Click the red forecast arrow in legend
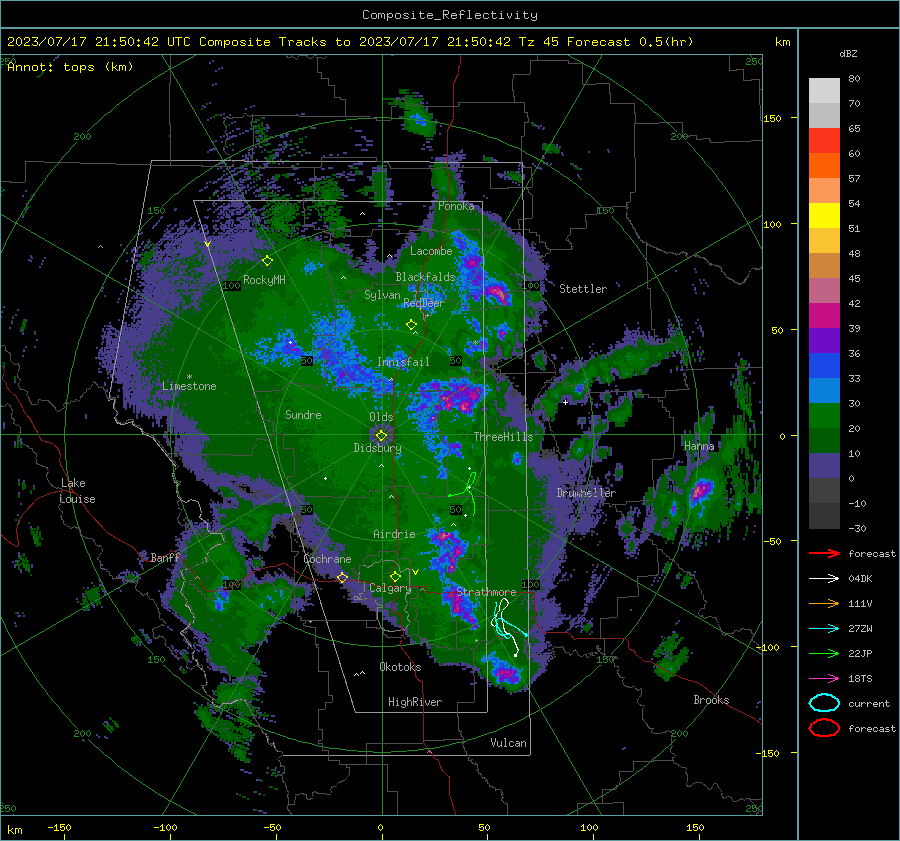 tap(824, 553)
